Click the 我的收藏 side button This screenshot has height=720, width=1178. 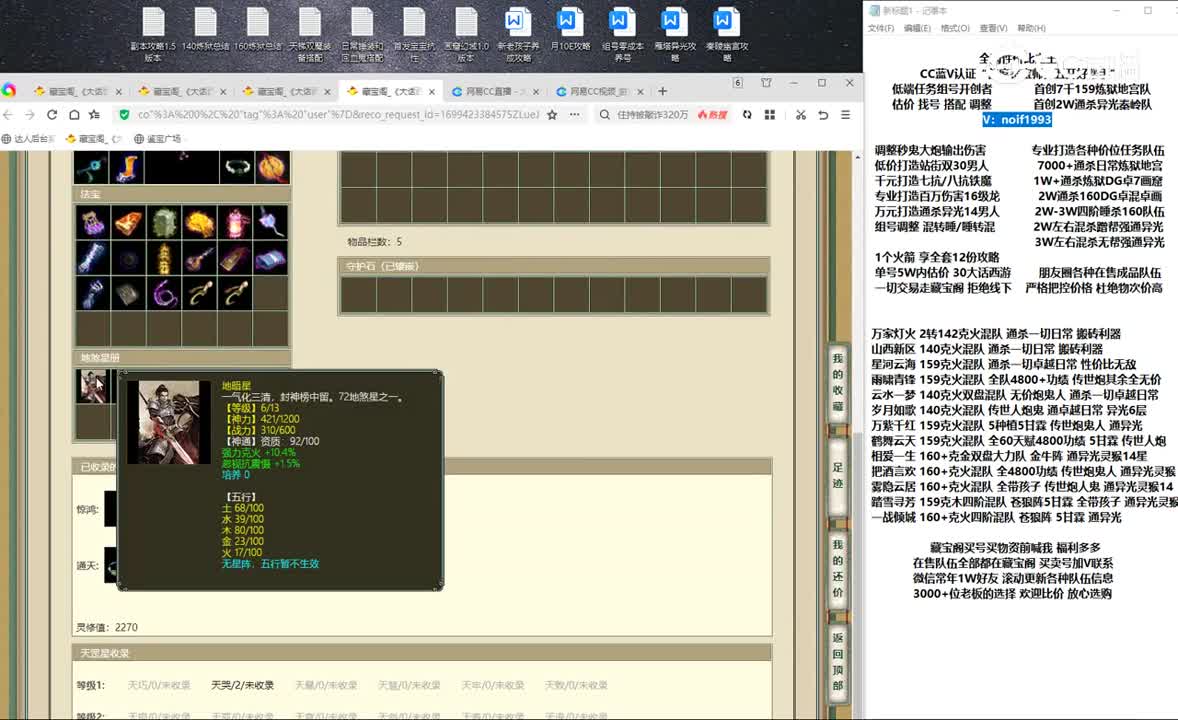point(838,382)
